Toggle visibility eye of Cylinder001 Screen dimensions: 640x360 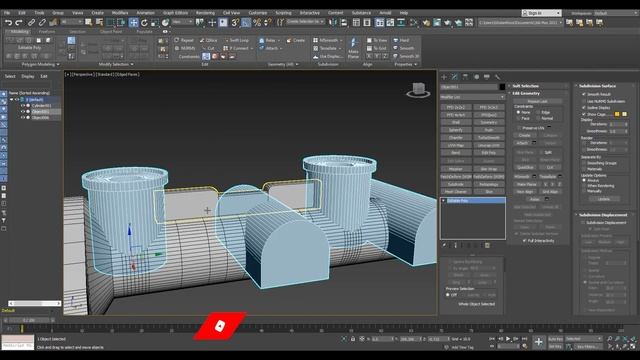[22, 106]
